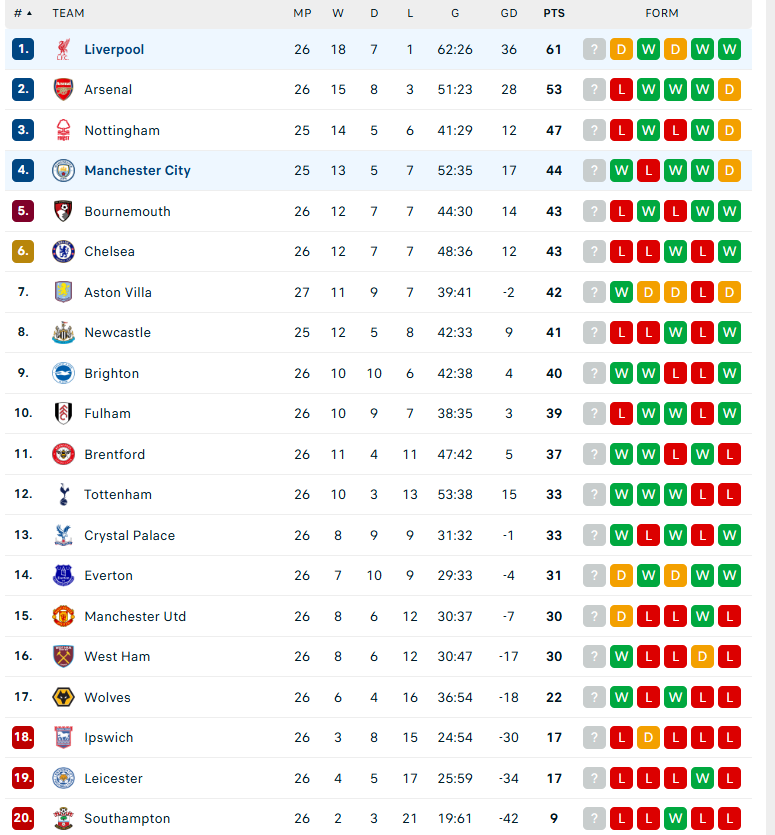The height and width of the screenshot is (835, 775).
Task: Click the Arsenal club crest icon
Action: coord(63,89)
